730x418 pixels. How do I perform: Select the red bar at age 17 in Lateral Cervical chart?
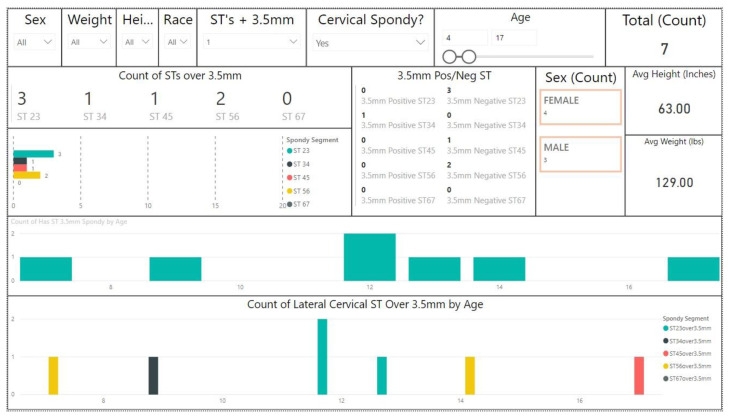point(639,376)
